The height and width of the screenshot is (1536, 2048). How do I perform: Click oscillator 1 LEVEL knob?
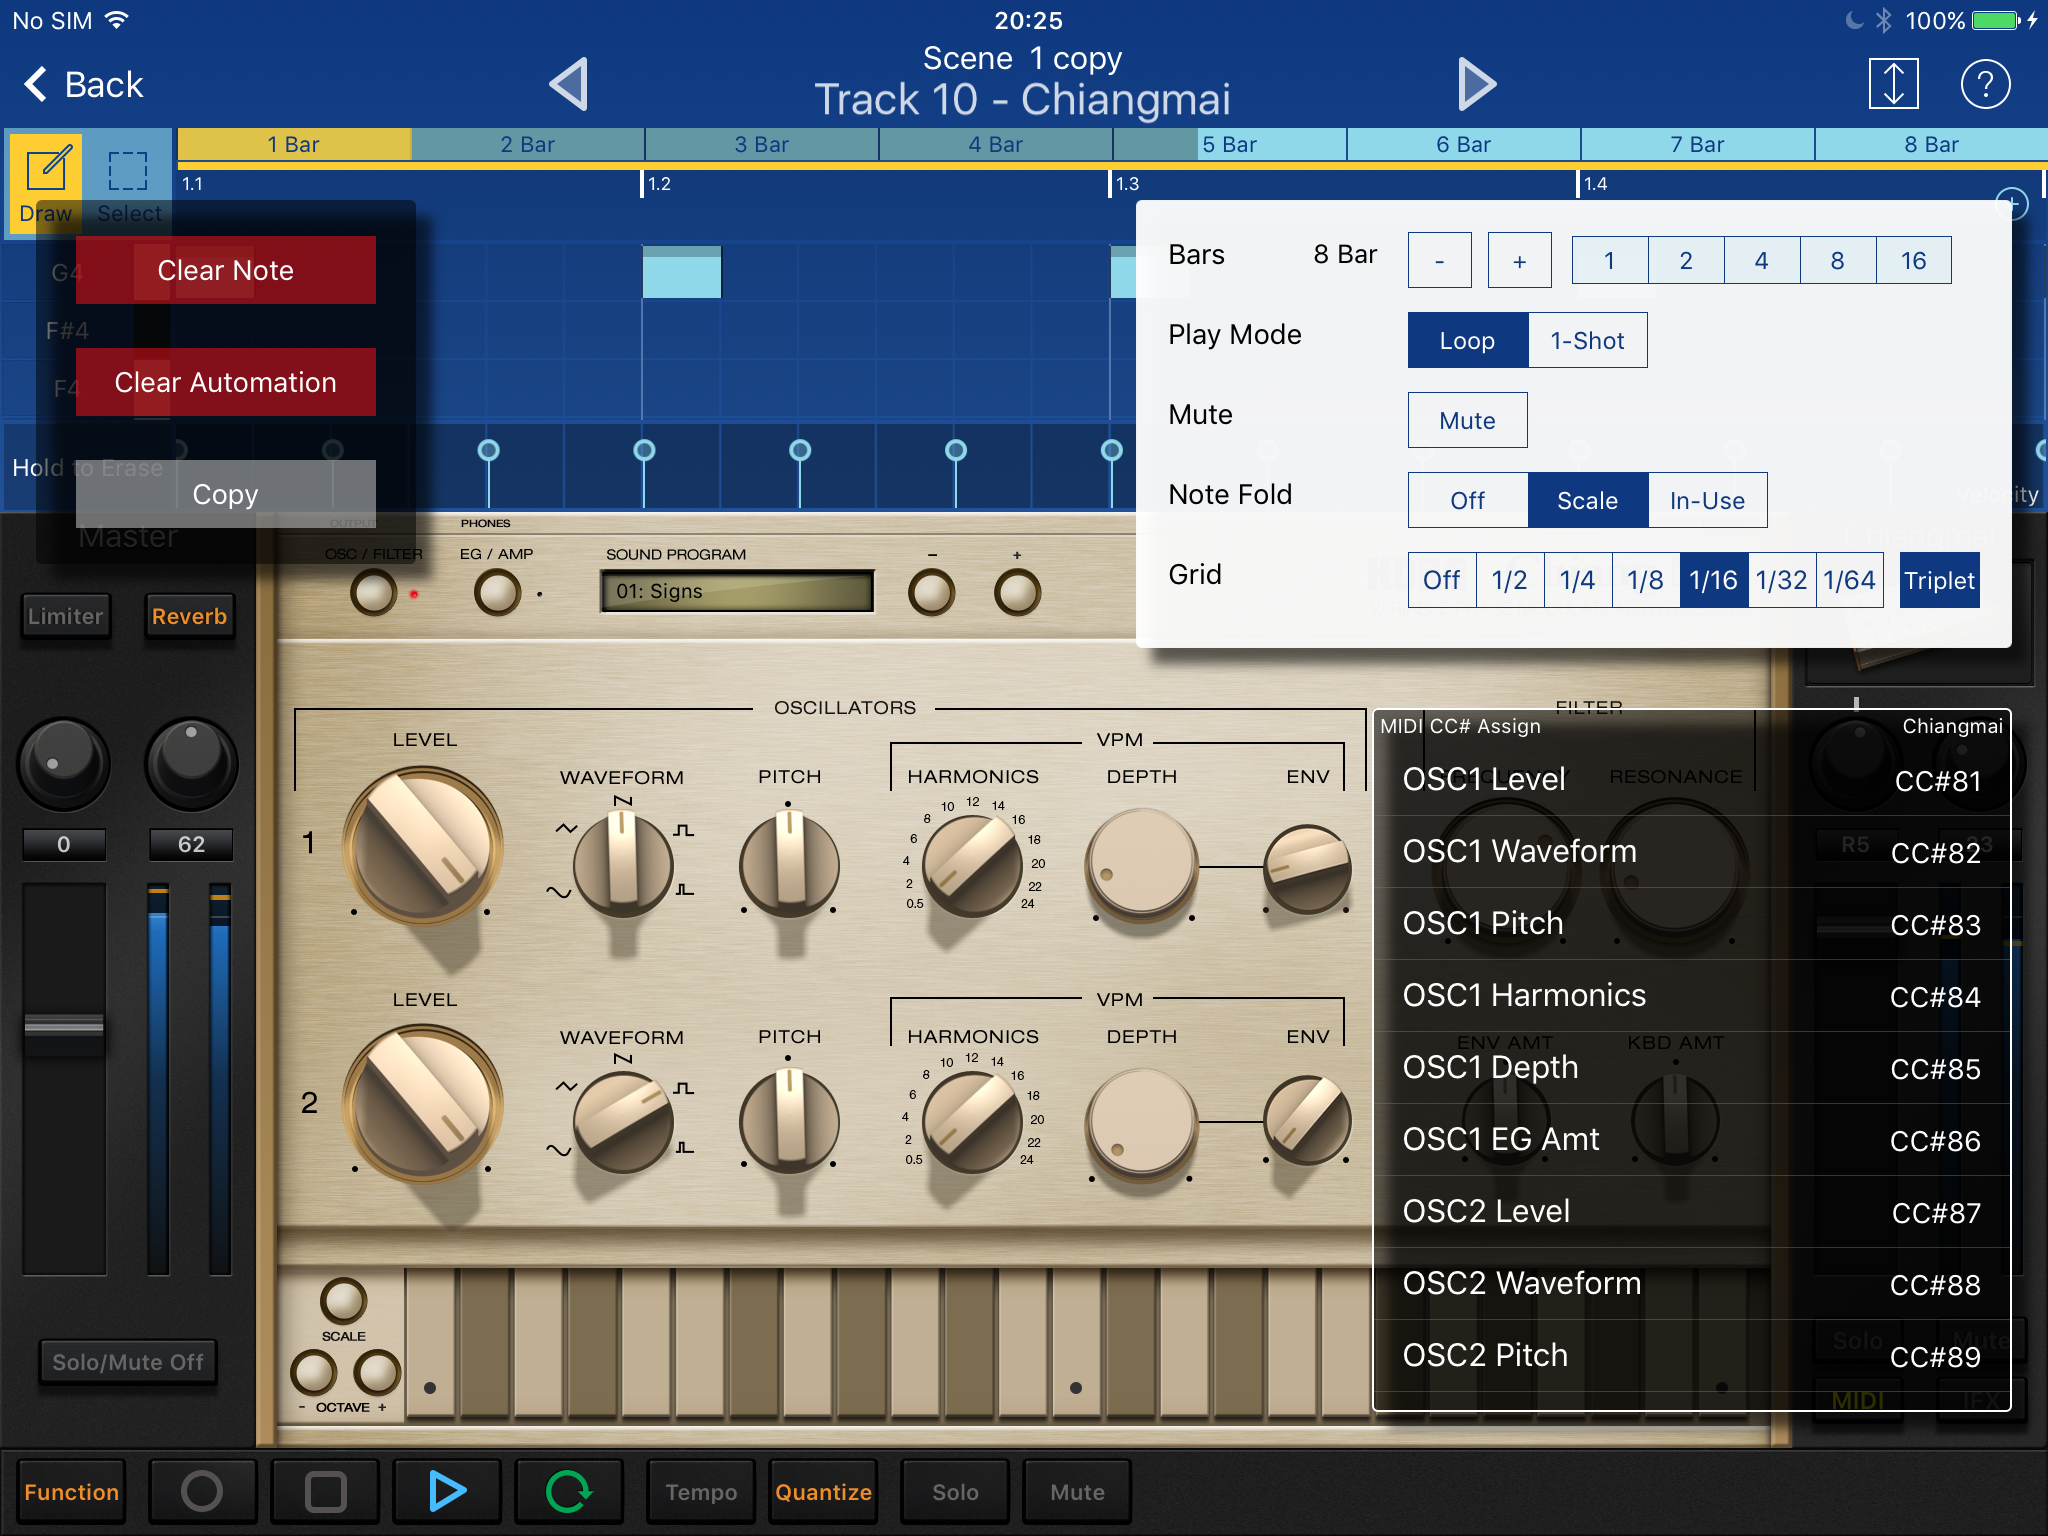click(x=422, y=845)
